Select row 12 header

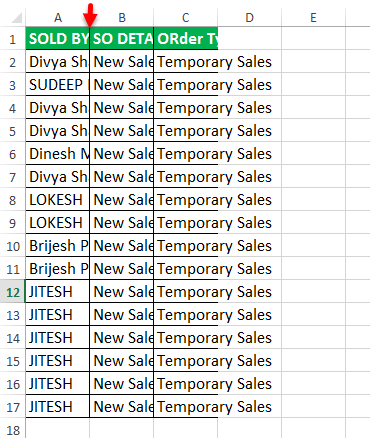tap(13, 292)
